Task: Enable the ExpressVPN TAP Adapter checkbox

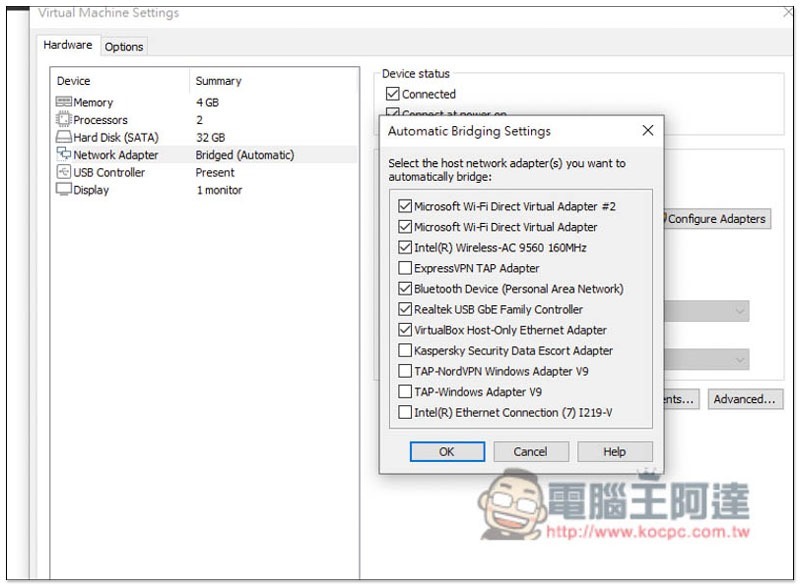Action: [405, 268]
